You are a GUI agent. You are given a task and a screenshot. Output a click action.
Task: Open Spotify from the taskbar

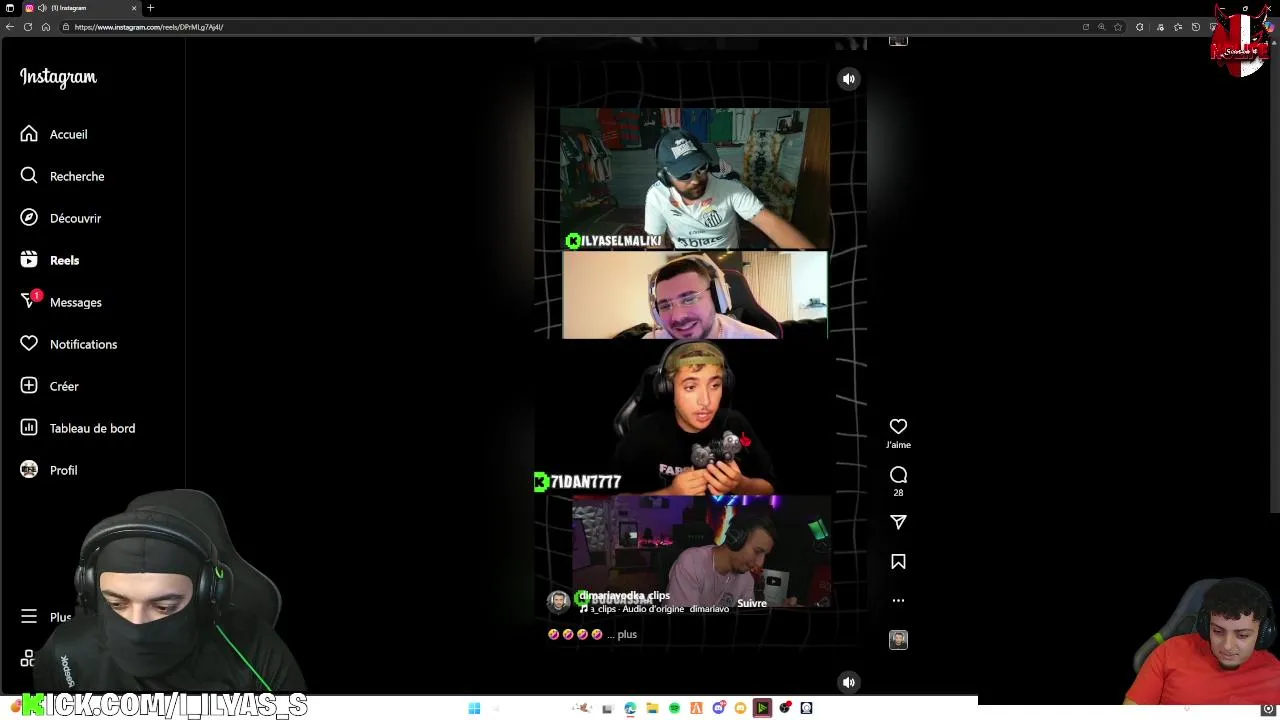pos(674,708)
